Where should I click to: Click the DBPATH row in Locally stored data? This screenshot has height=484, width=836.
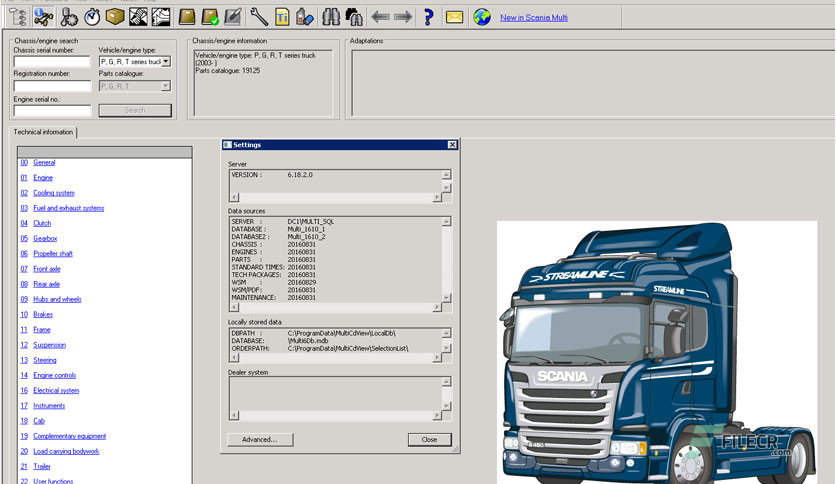[x=314, y=333]
